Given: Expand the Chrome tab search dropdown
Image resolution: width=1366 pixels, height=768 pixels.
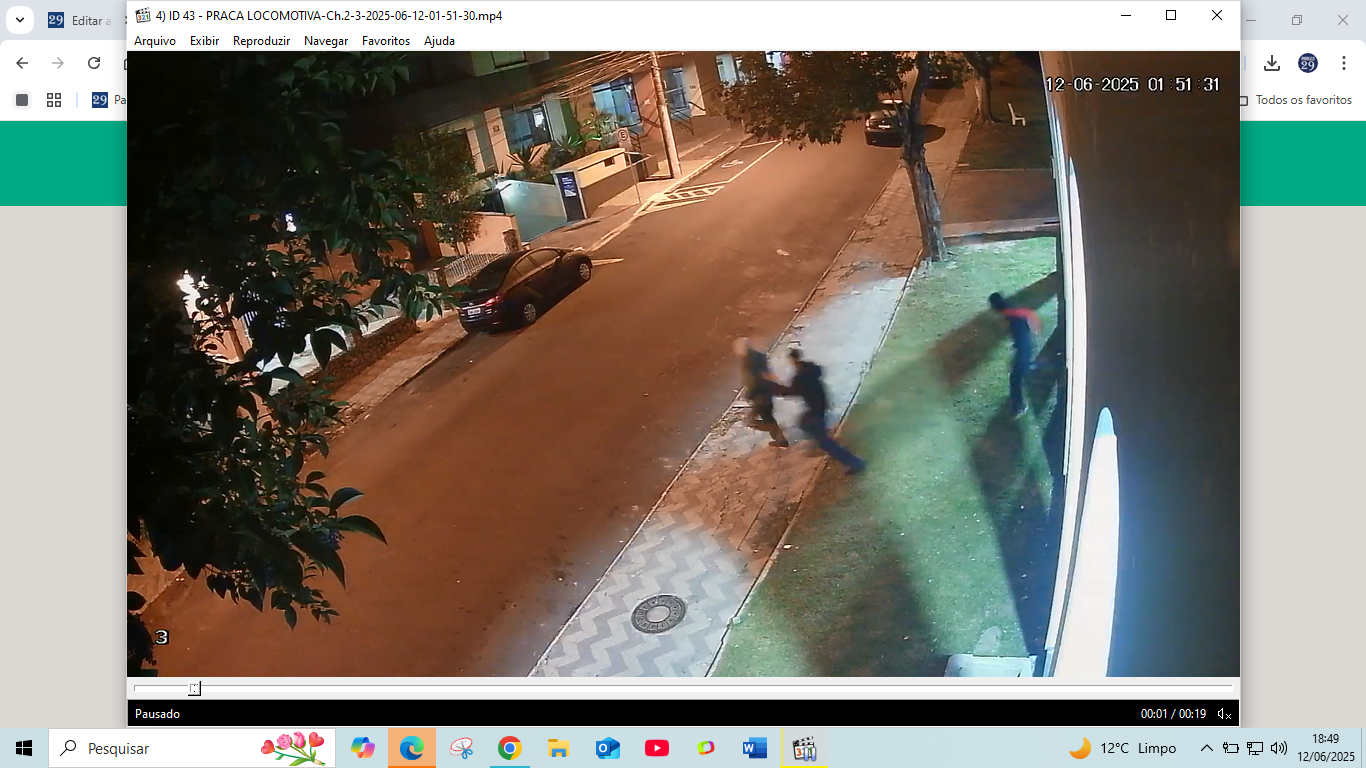Looking at the screenshot, I should 19,20.
